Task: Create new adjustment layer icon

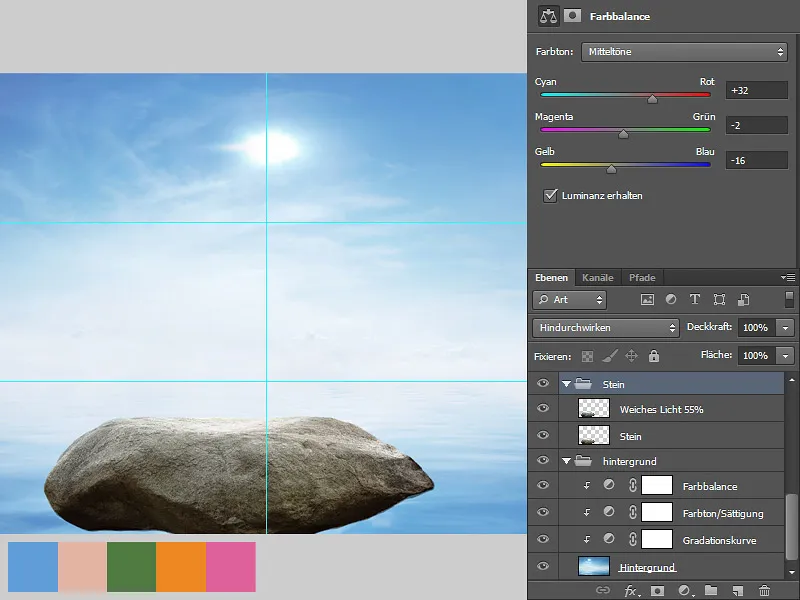Action: 685,591
